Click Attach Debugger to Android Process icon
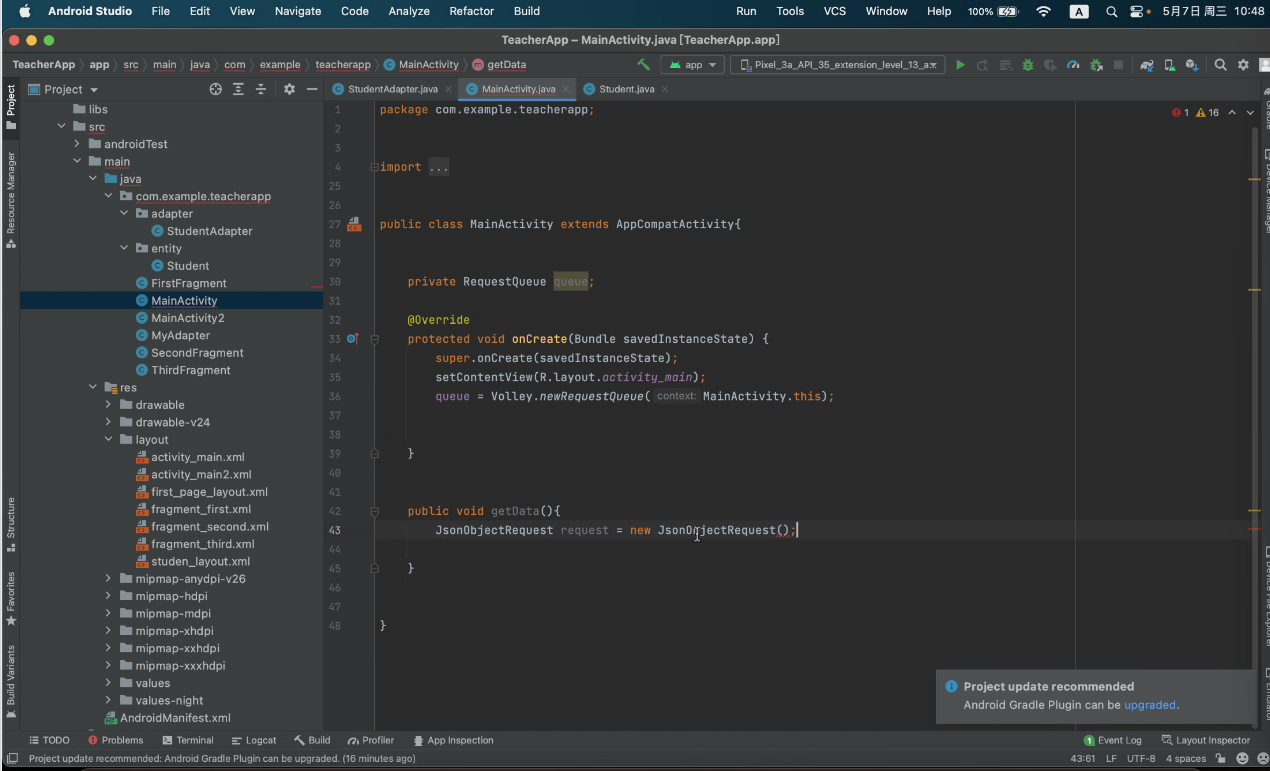1270x771 pixels. tap(1096, 65)
